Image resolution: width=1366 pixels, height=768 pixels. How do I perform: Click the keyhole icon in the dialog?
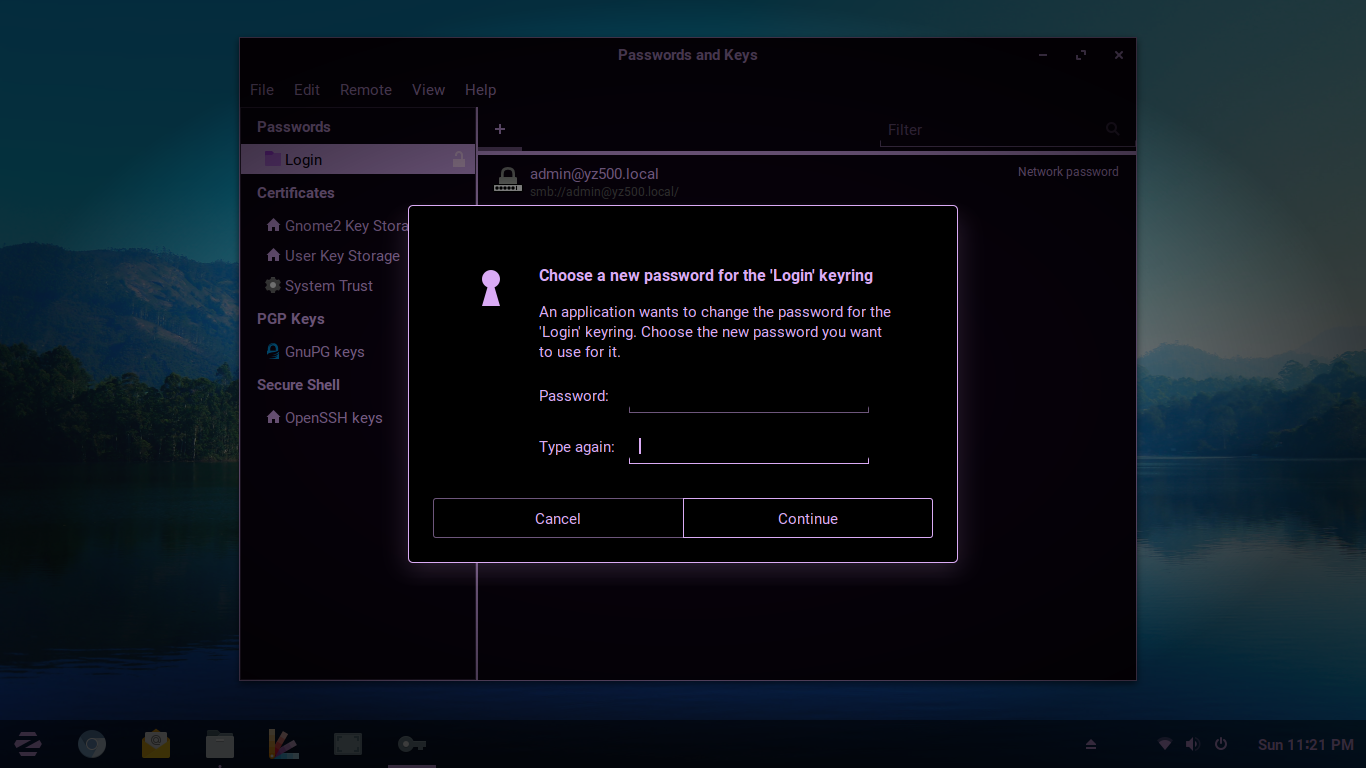click(490, 288)
